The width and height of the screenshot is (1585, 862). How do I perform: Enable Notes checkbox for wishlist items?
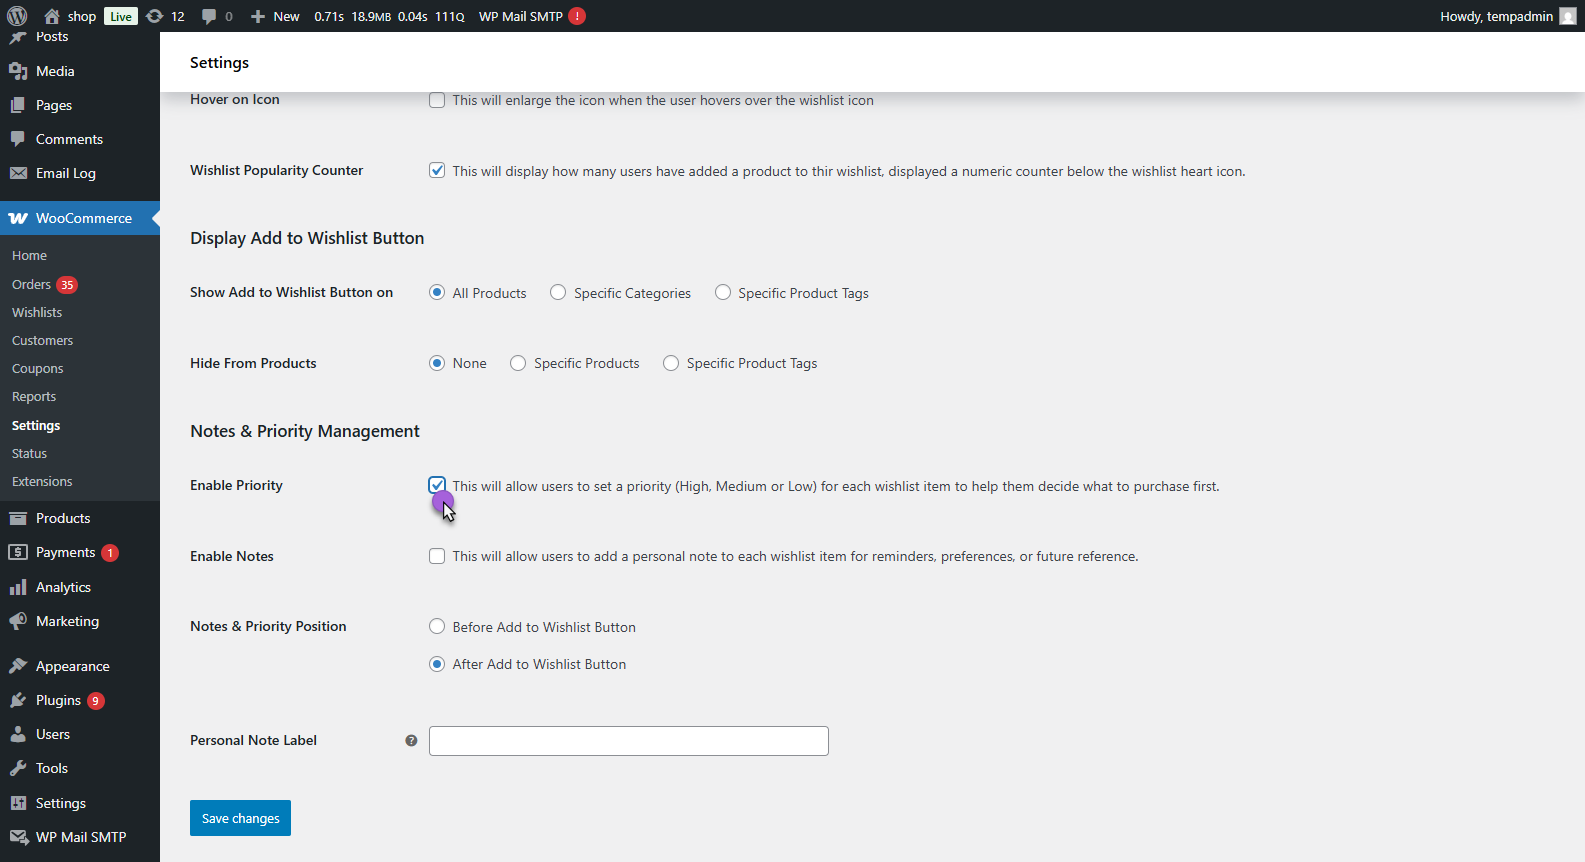coord(437,556)
